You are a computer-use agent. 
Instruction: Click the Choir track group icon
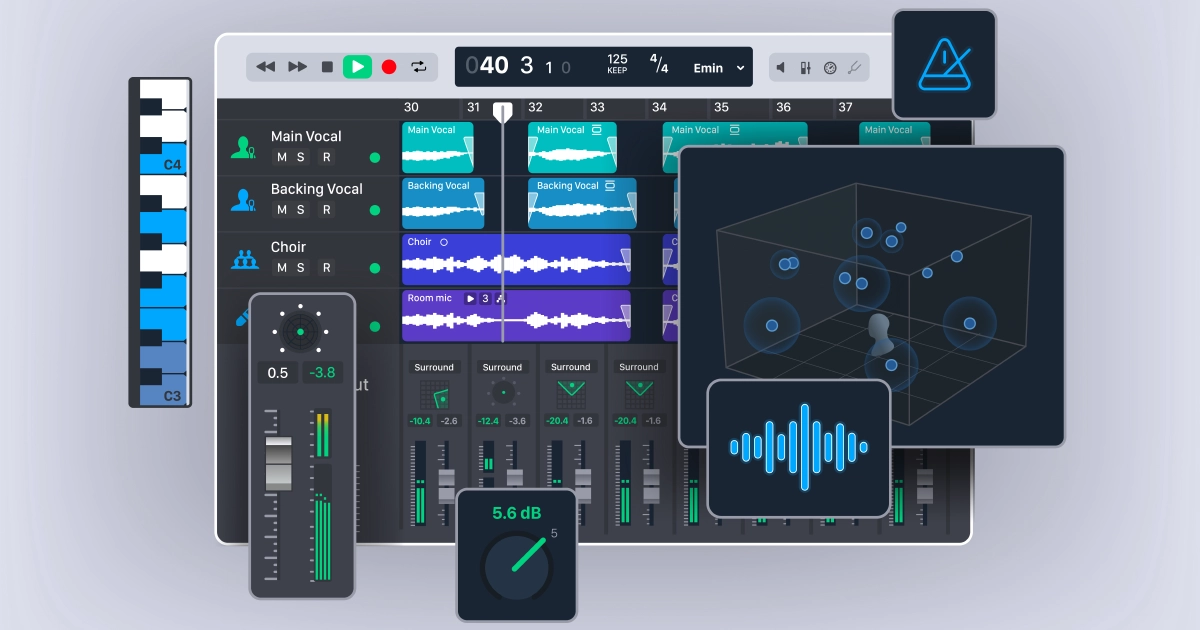coord(245,259)
